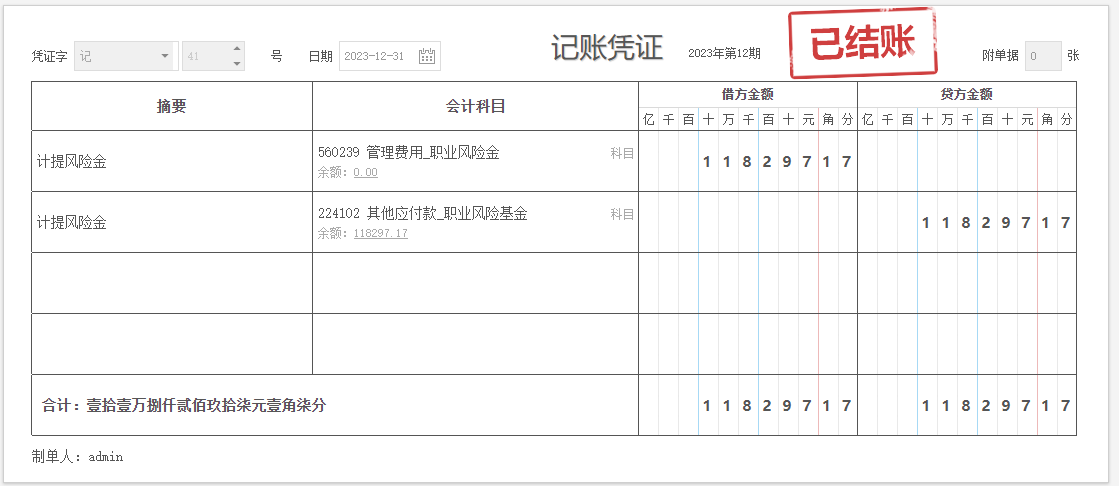Click the 附单据 count input box
Screen dimensions: 1119x486
click(x=1042, y=57)
